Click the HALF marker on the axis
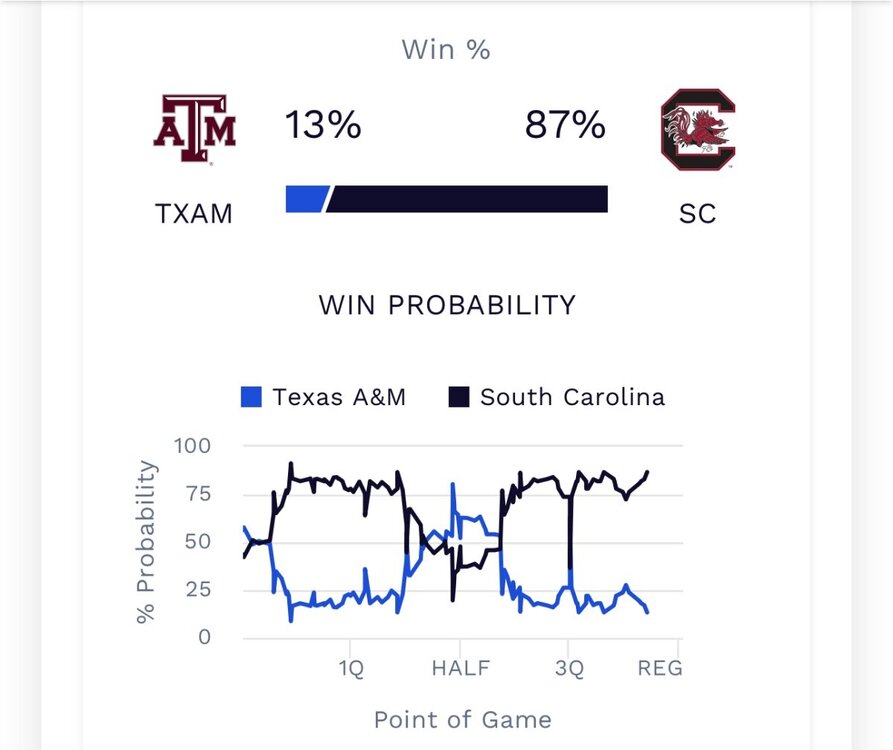 (461, 669)
